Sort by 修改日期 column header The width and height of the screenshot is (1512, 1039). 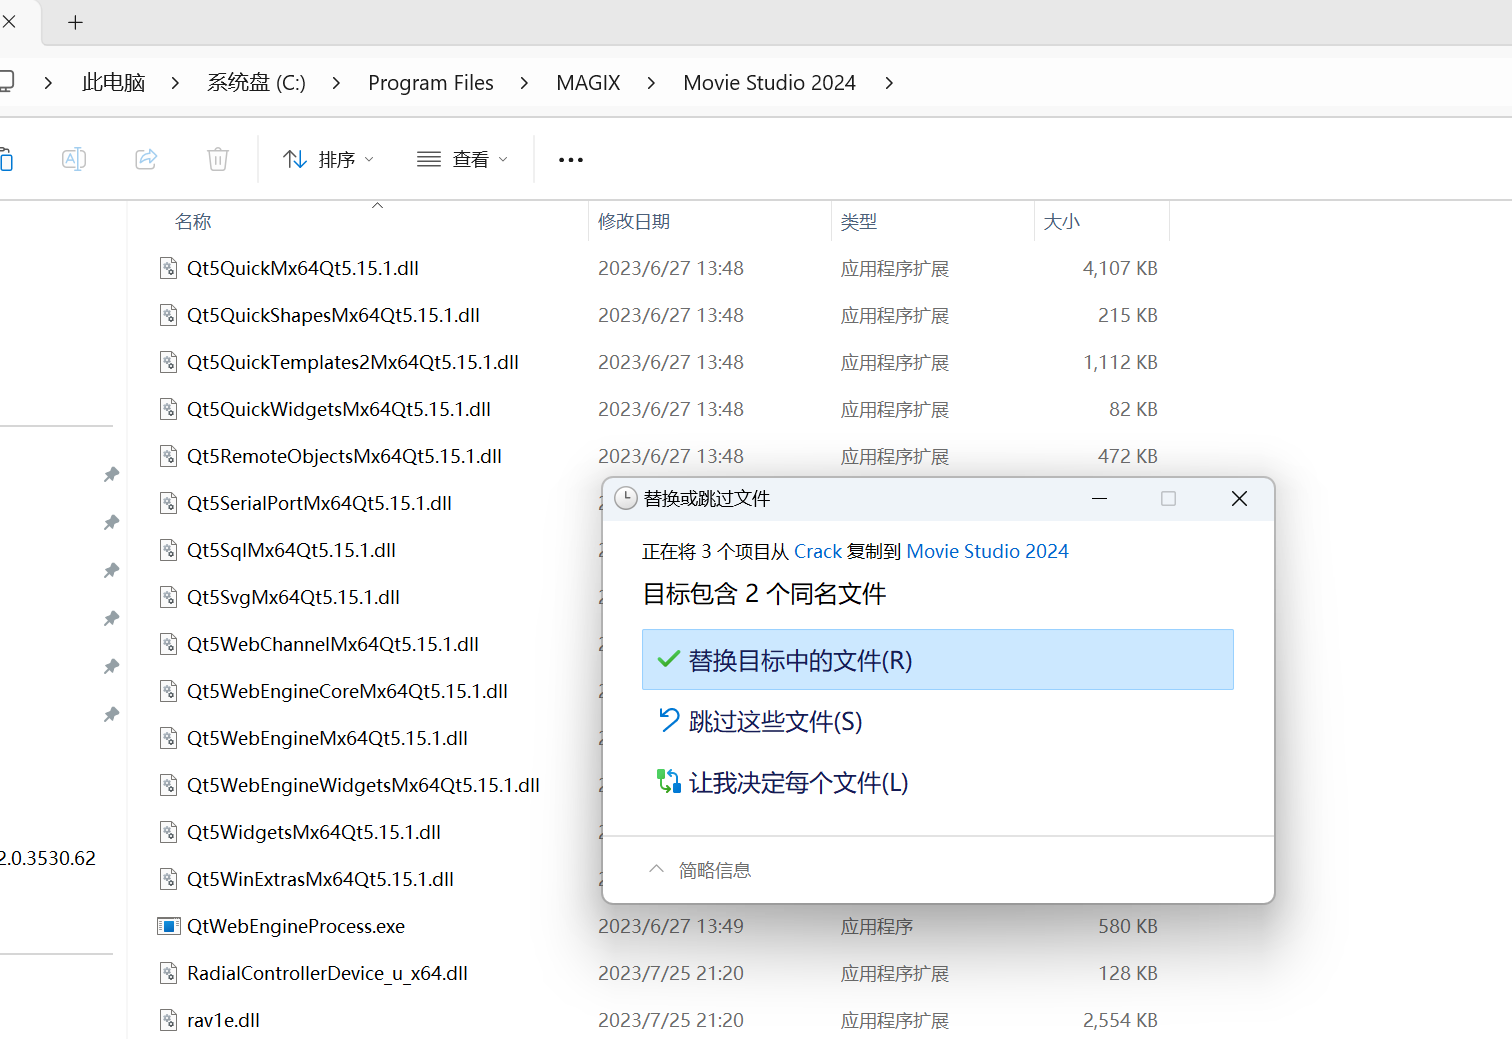634,222
